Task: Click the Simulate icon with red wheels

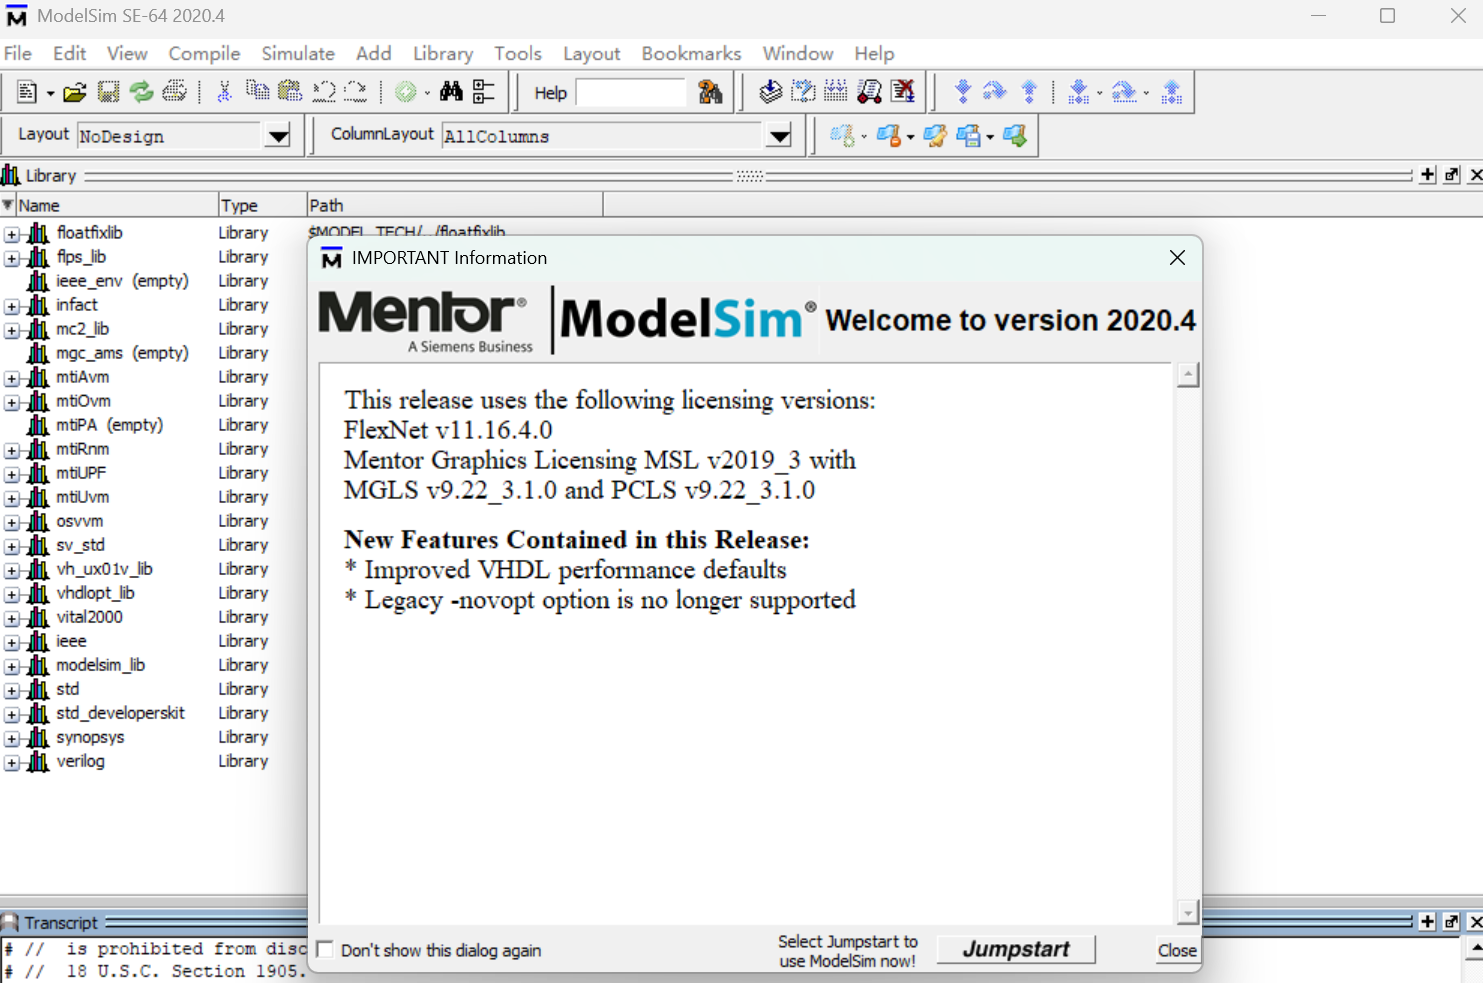Action: (x=870, y=92)
